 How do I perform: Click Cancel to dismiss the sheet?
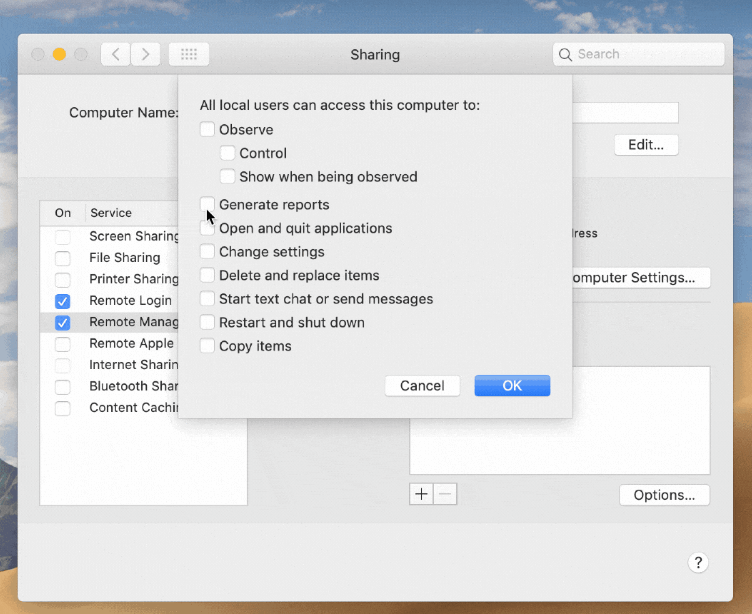coord(422,386)
